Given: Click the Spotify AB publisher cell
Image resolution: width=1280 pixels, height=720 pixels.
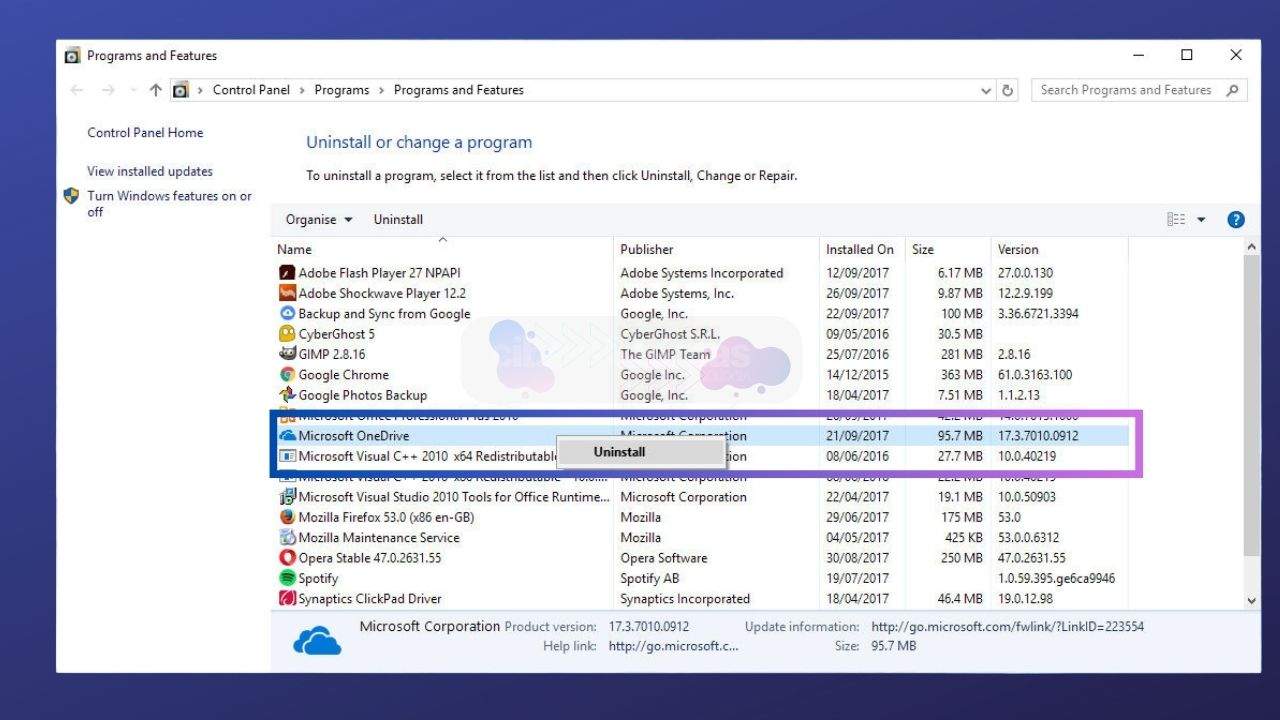Looking at the screenshot, I should 649,579.
